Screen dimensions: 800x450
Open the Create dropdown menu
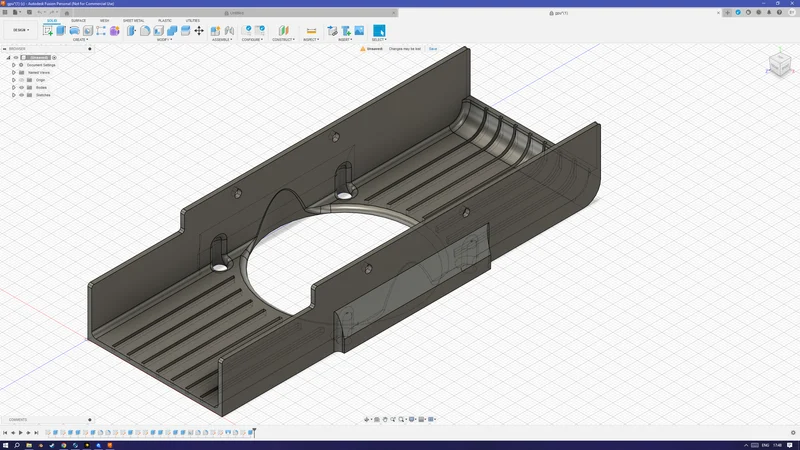80,40
